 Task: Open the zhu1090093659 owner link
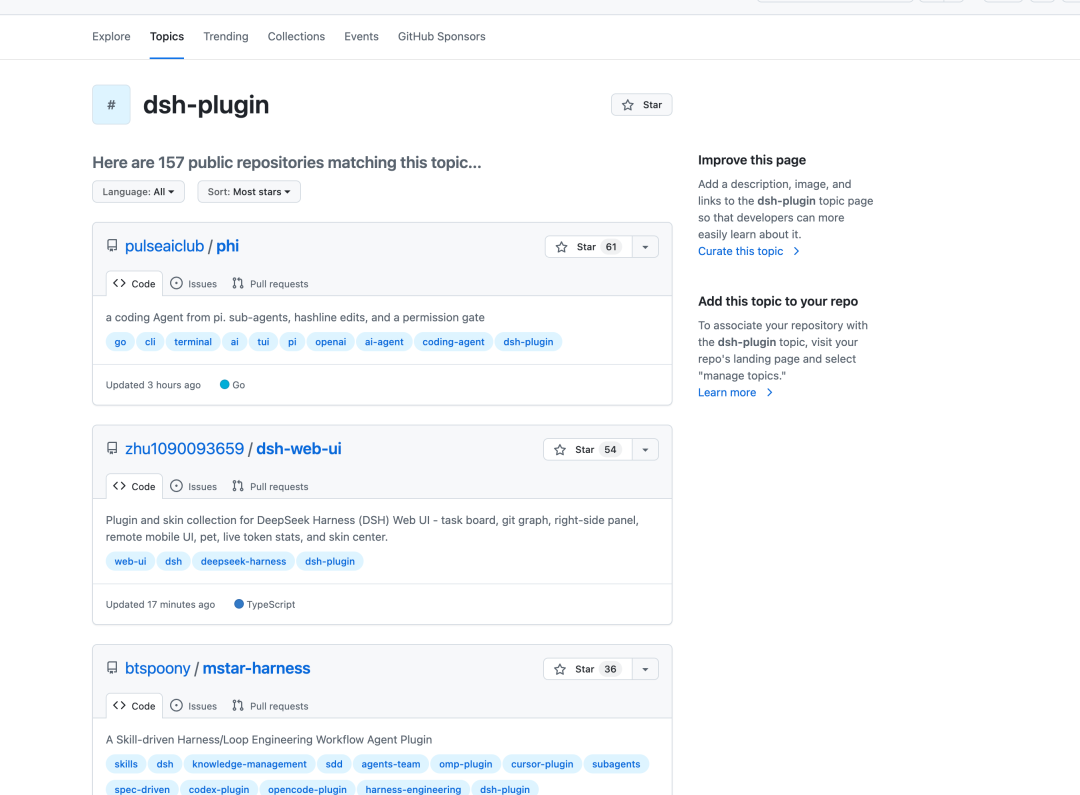coord(185,448)
